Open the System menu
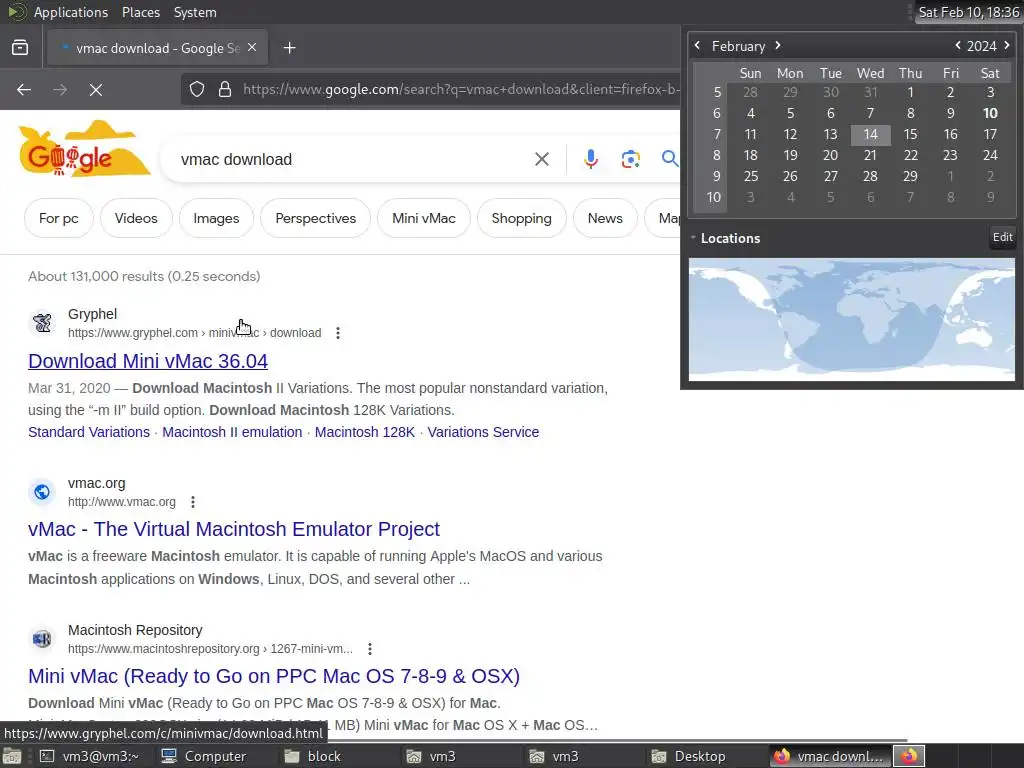 point(195,12)
